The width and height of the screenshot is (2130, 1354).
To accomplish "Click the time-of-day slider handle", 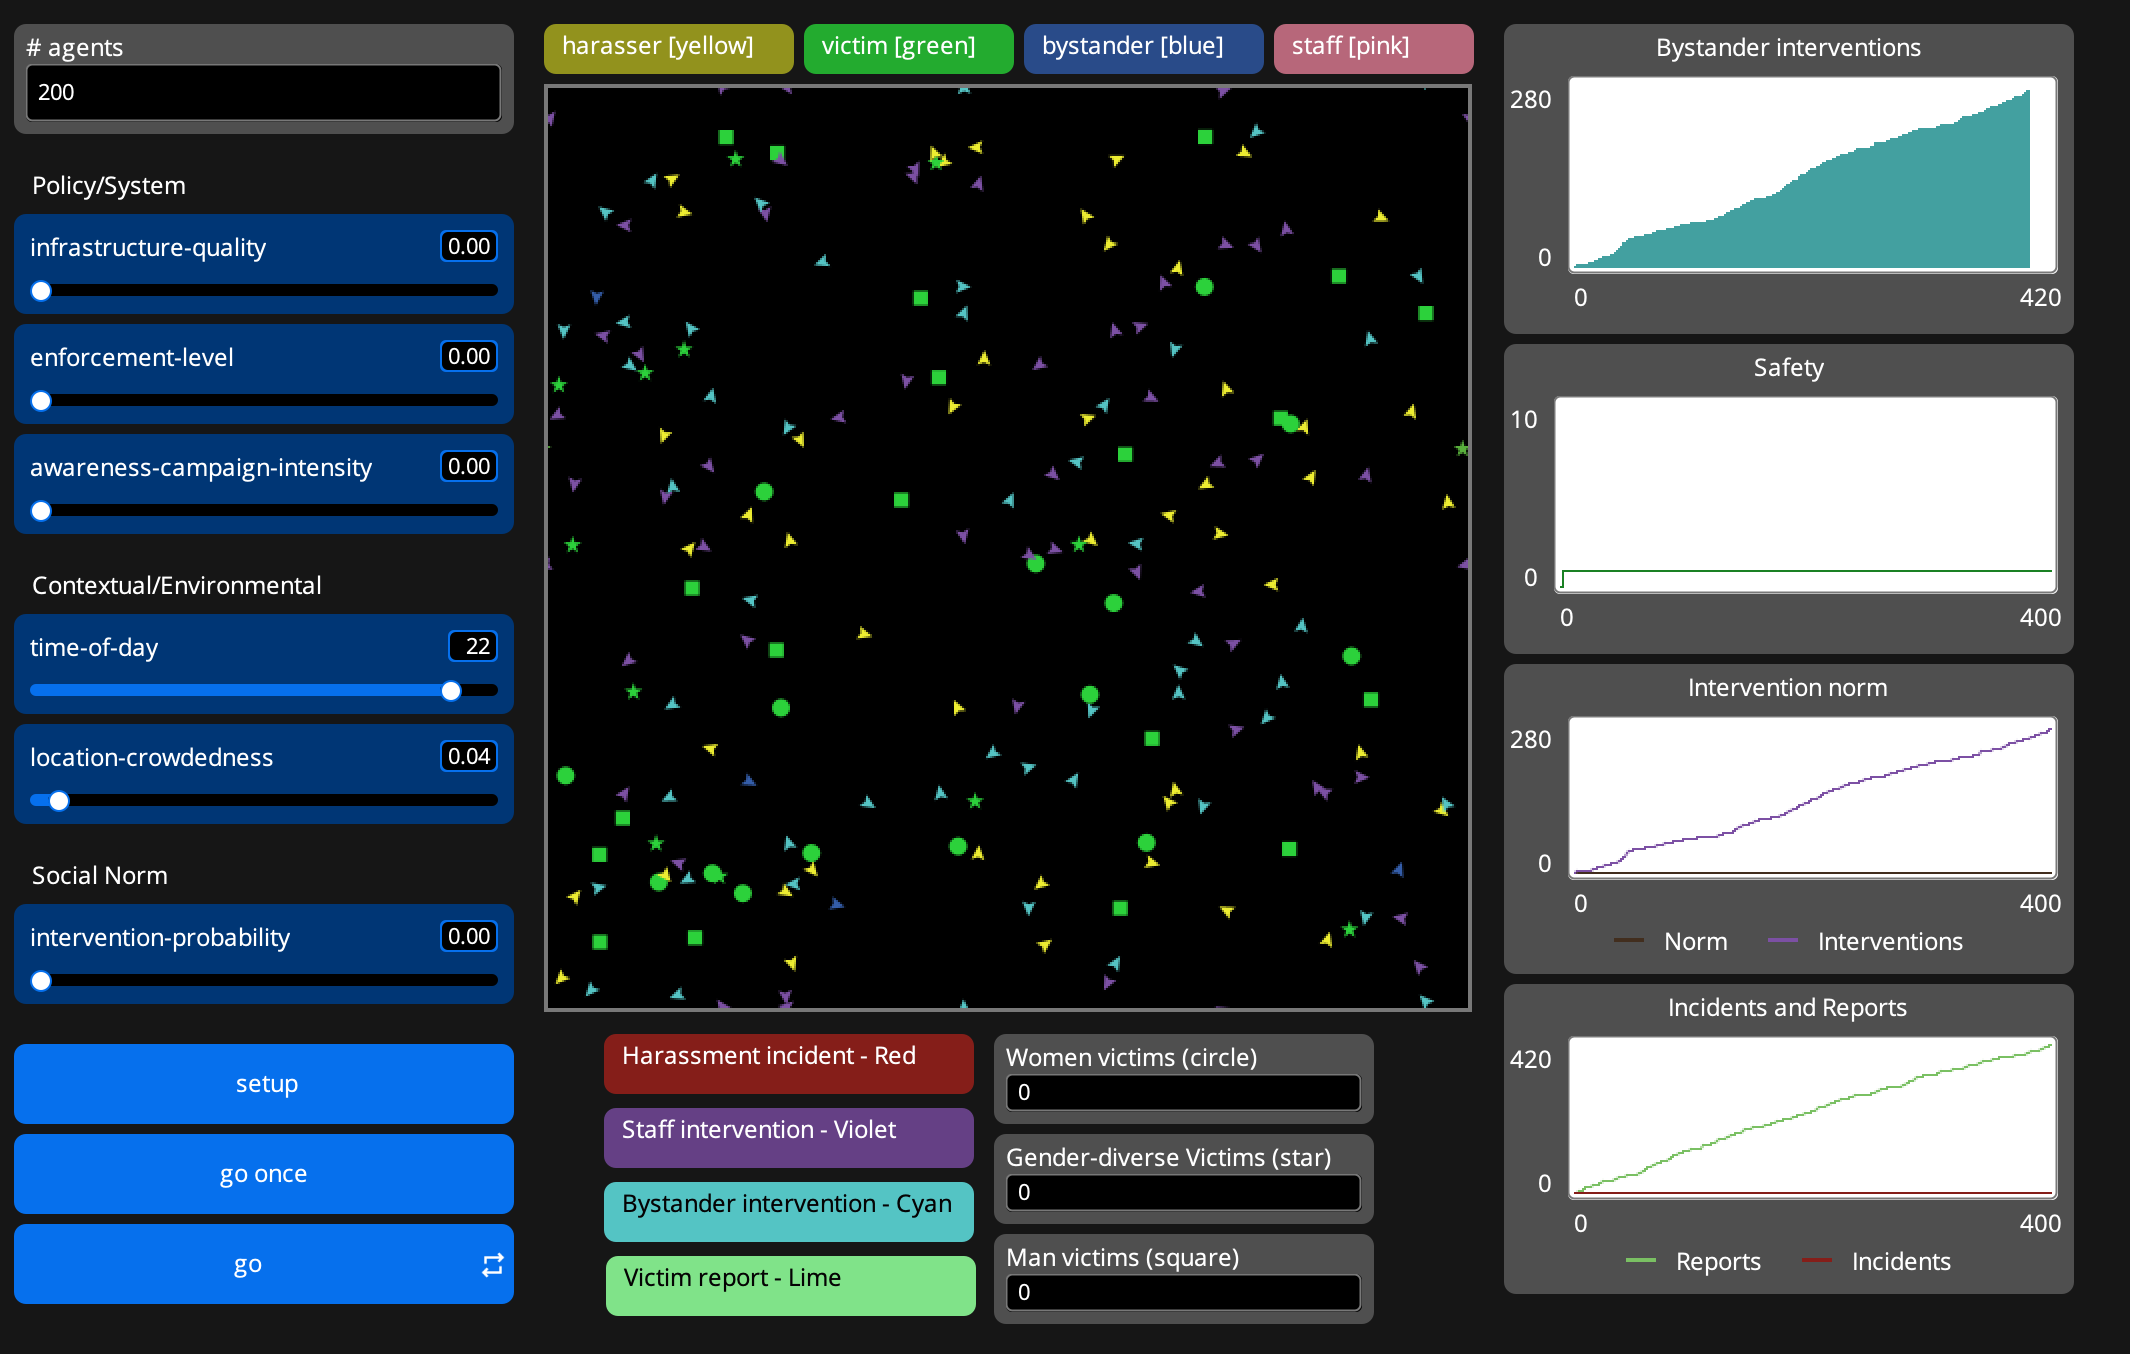I will coord(451,691).
